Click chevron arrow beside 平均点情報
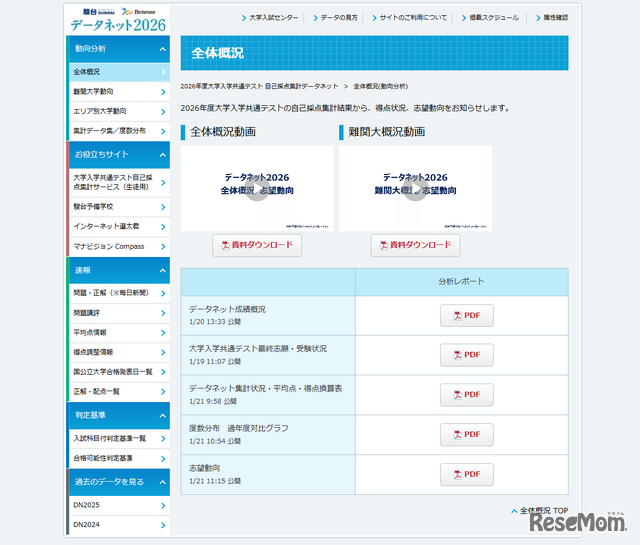This screenshot has height=545, width=640. pyautogui.click(x=163, y=333)
